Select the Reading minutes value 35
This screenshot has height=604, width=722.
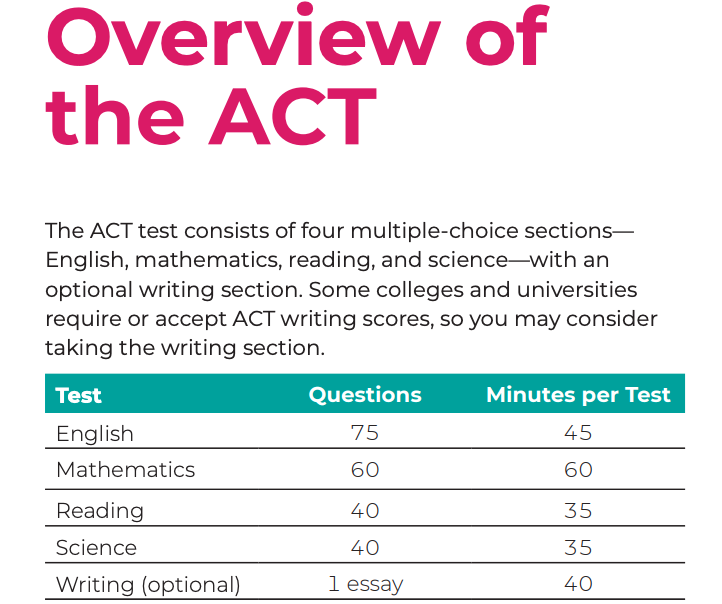coord(578,511)
